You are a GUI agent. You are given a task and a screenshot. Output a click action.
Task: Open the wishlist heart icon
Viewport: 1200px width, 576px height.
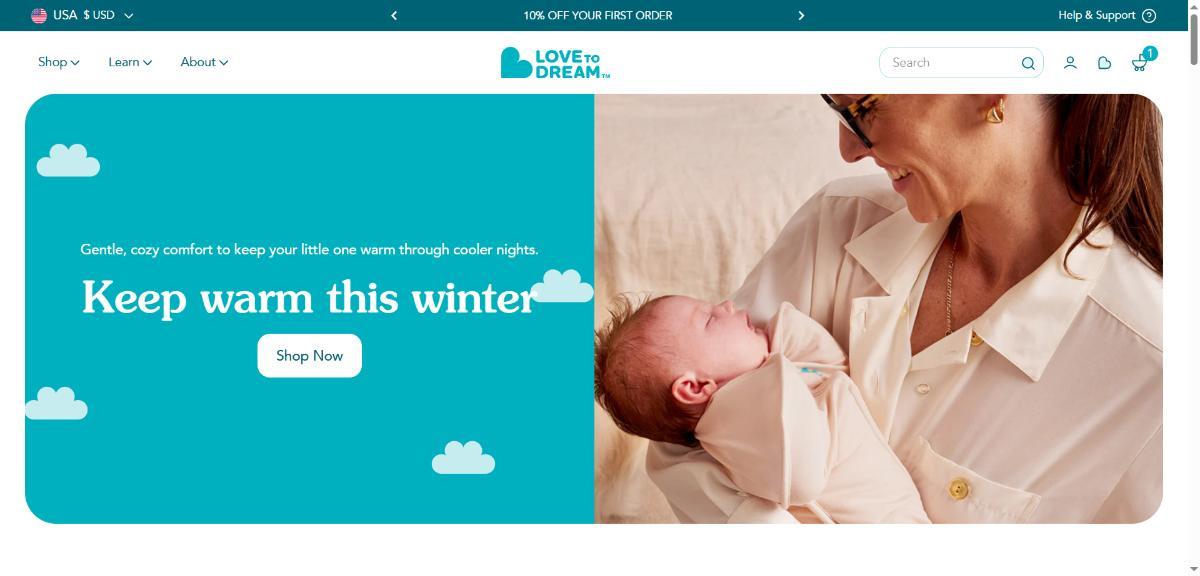point(1104,62)
